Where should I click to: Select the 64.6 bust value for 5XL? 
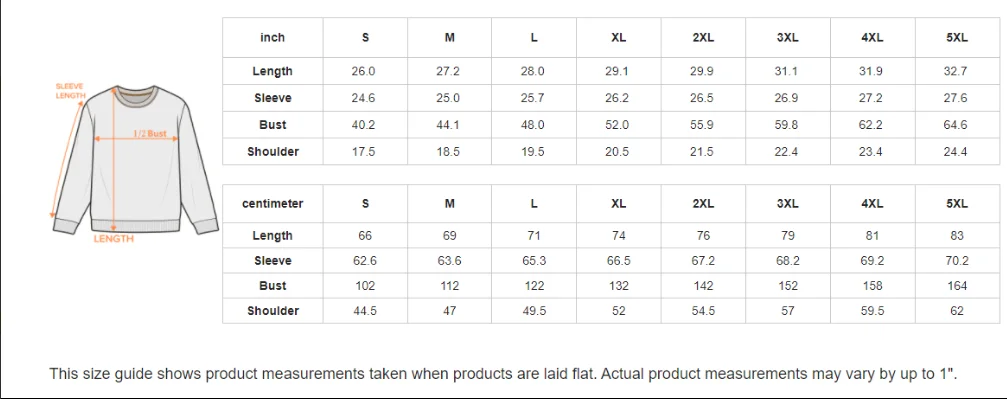(x=956, y=125)
